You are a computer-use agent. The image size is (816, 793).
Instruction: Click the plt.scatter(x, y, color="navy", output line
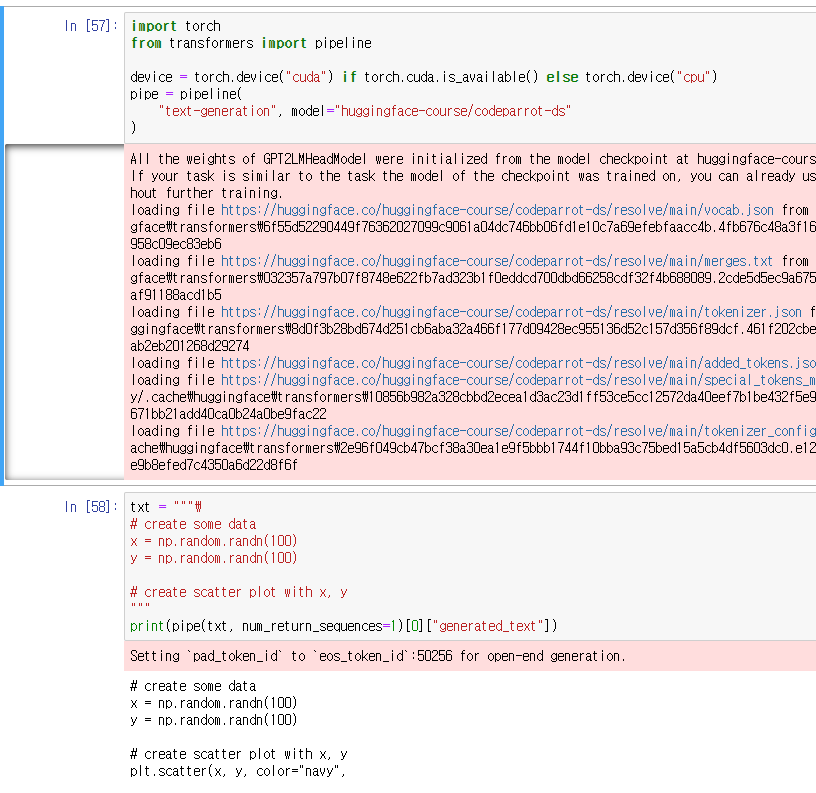click(x=238, y=771)
